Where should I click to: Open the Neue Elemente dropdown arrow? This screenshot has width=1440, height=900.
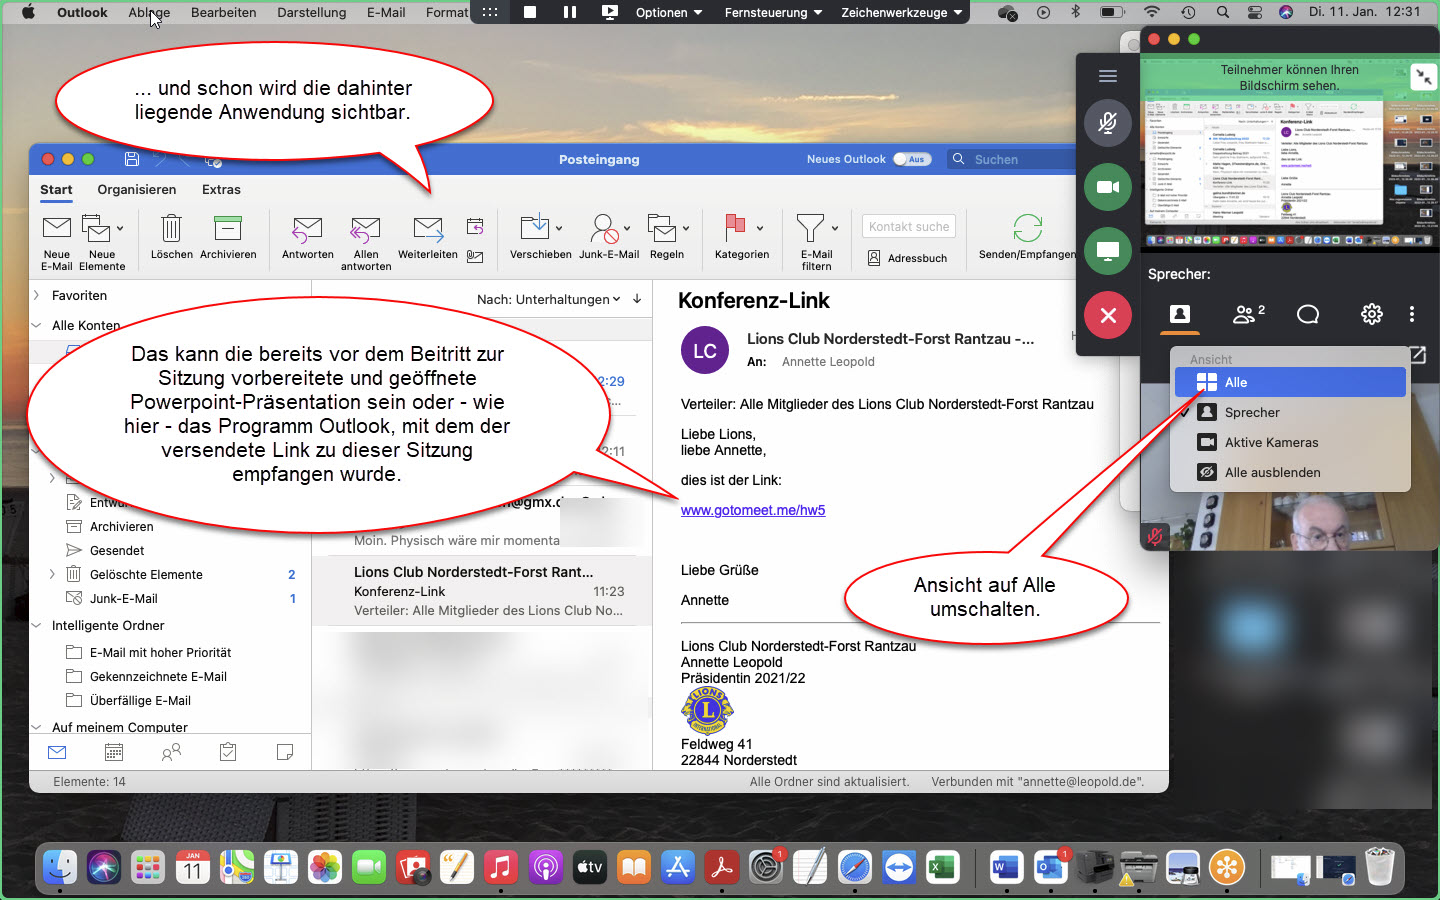tap(120, 228)
